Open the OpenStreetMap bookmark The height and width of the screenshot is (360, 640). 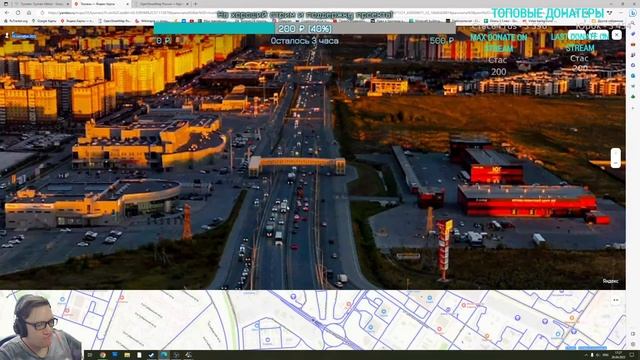click(x=115, y=20)
